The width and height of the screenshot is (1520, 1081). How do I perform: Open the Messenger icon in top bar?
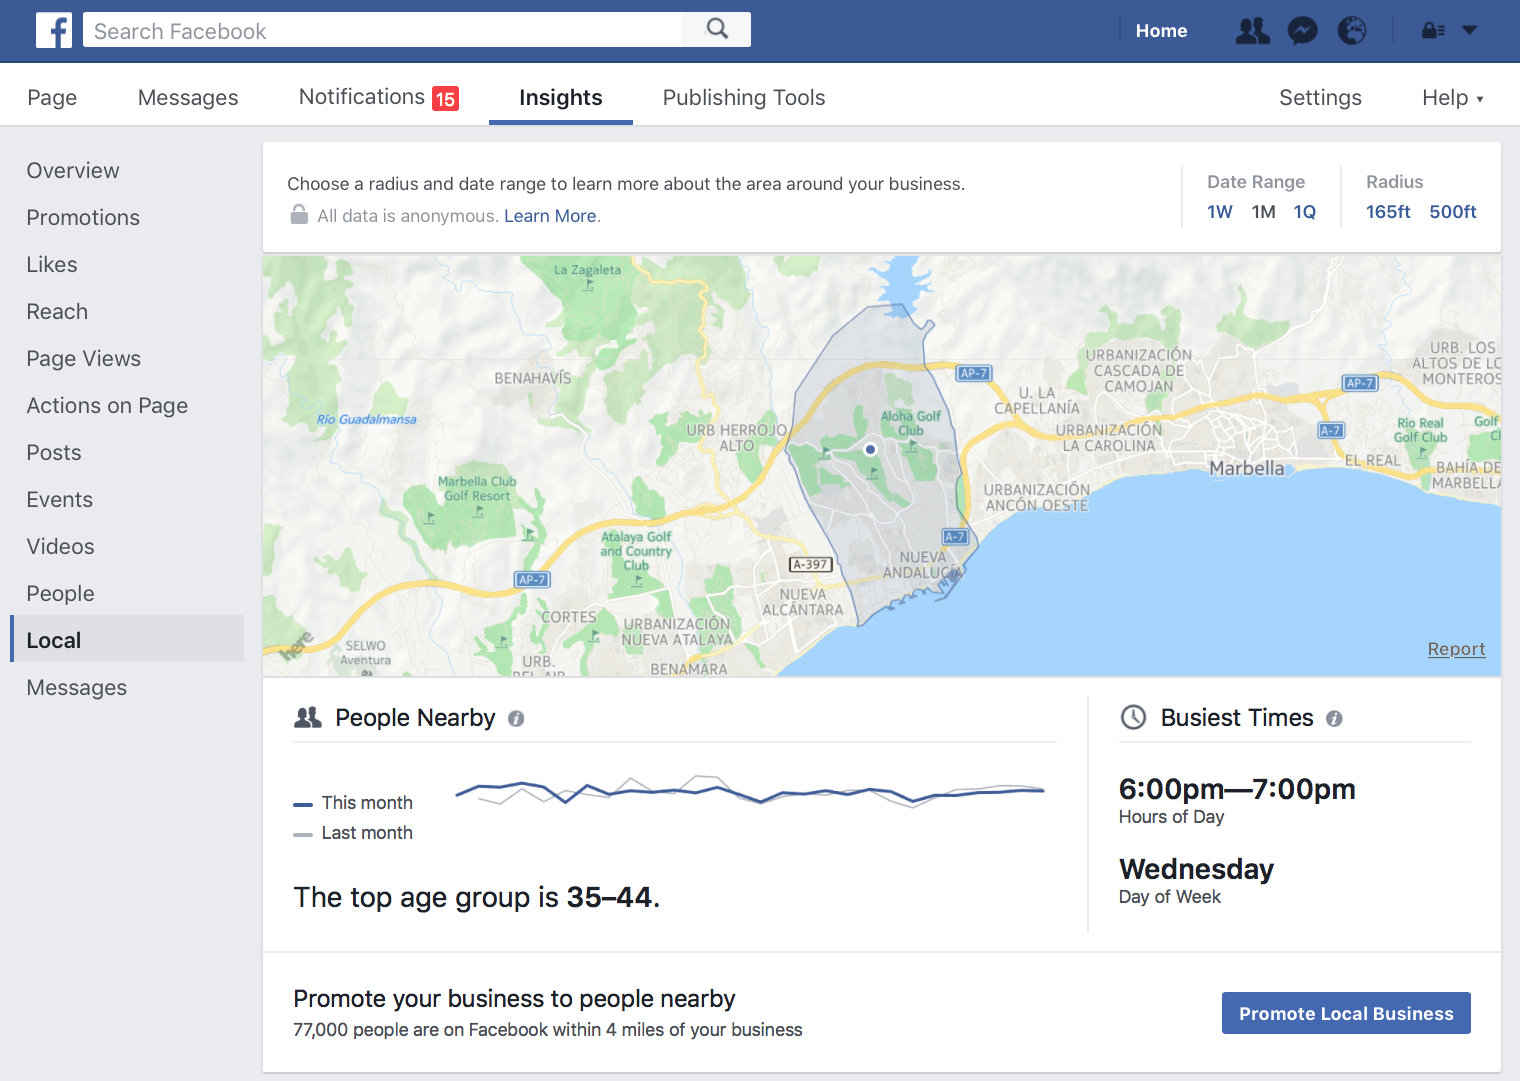pyautogui.click(x=1302, y=31)
